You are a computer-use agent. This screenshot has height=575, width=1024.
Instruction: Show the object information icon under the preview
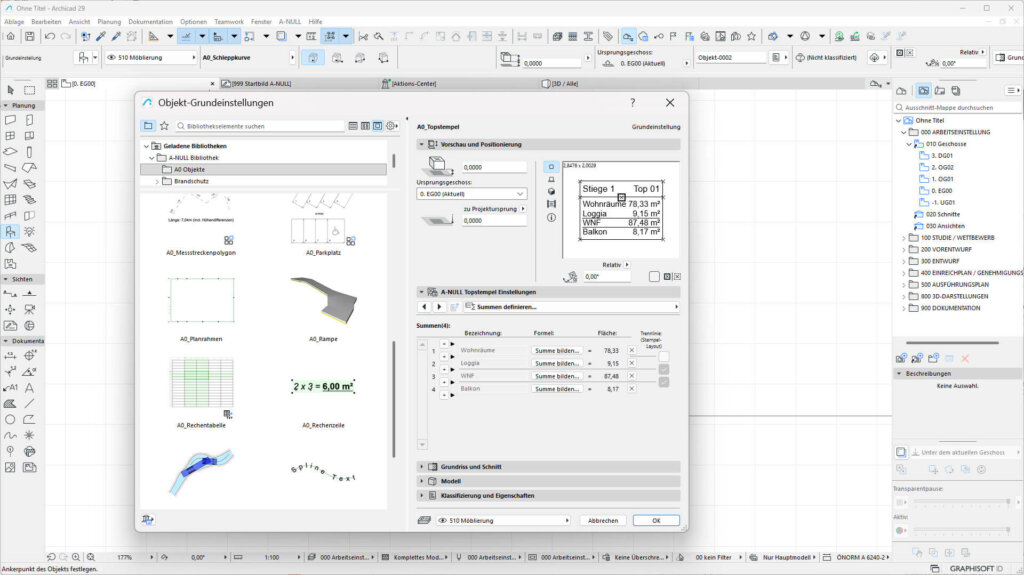coord(551,218)
